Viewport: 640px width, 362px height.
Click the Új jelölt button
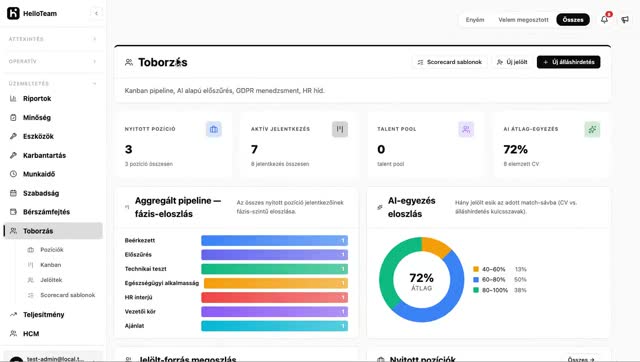point(512,62)
